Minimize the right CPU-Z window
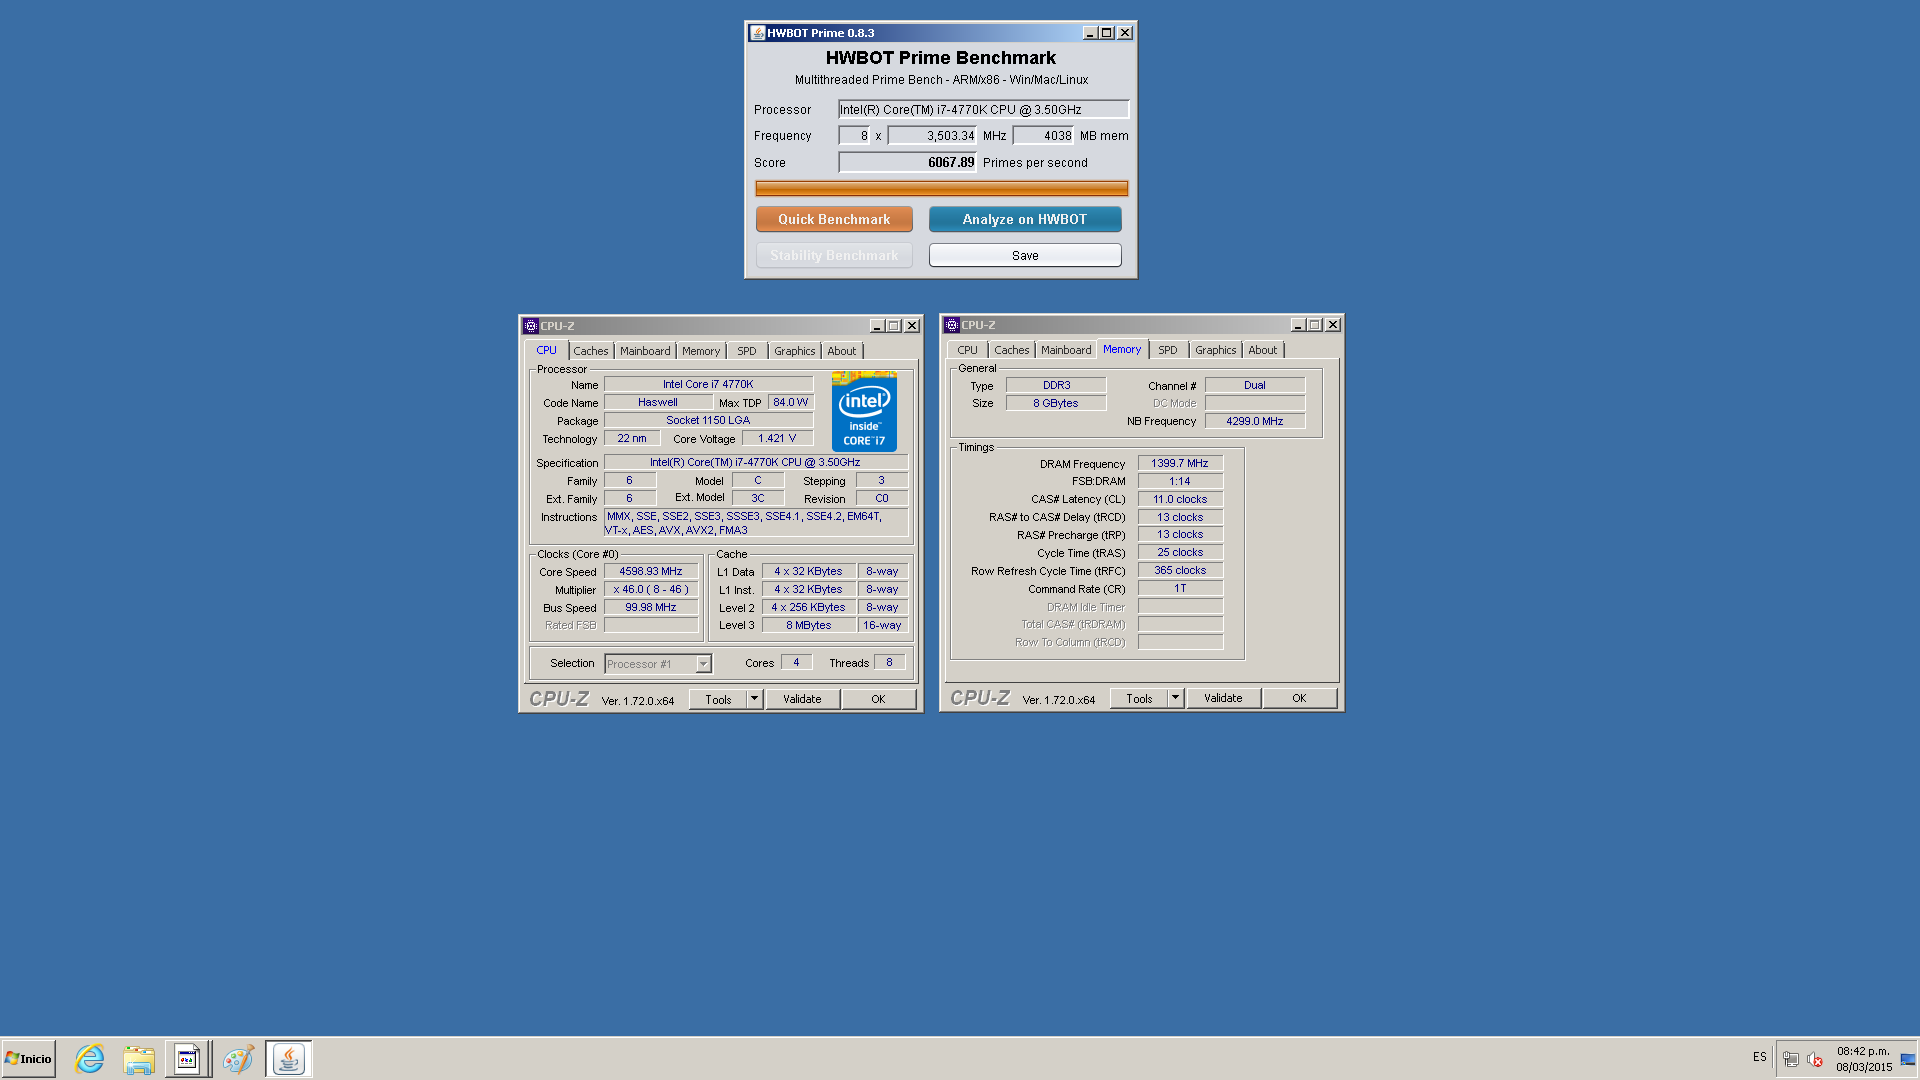 coord(1298,325)
